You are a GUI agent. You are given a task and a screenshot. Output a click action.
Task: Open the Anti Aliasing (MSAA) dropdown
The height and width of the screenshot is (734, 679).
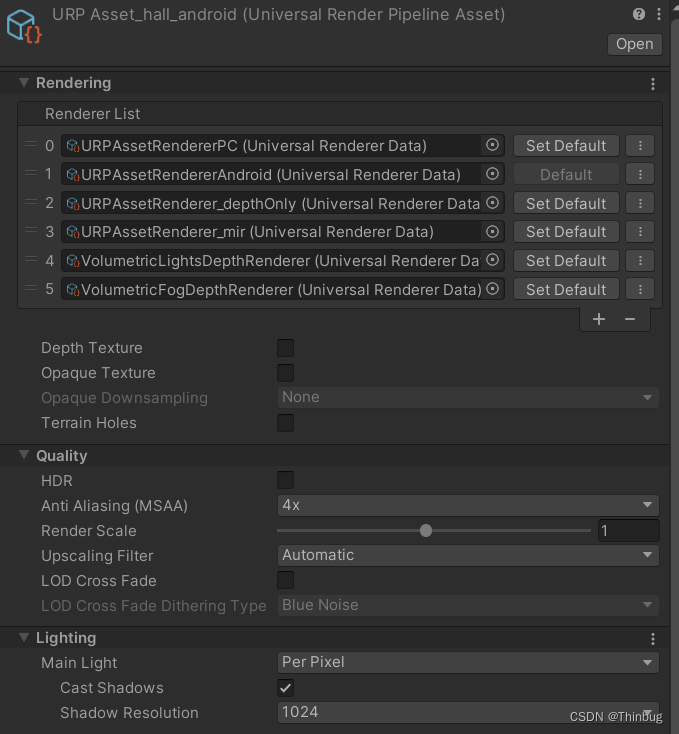point(468,505)
